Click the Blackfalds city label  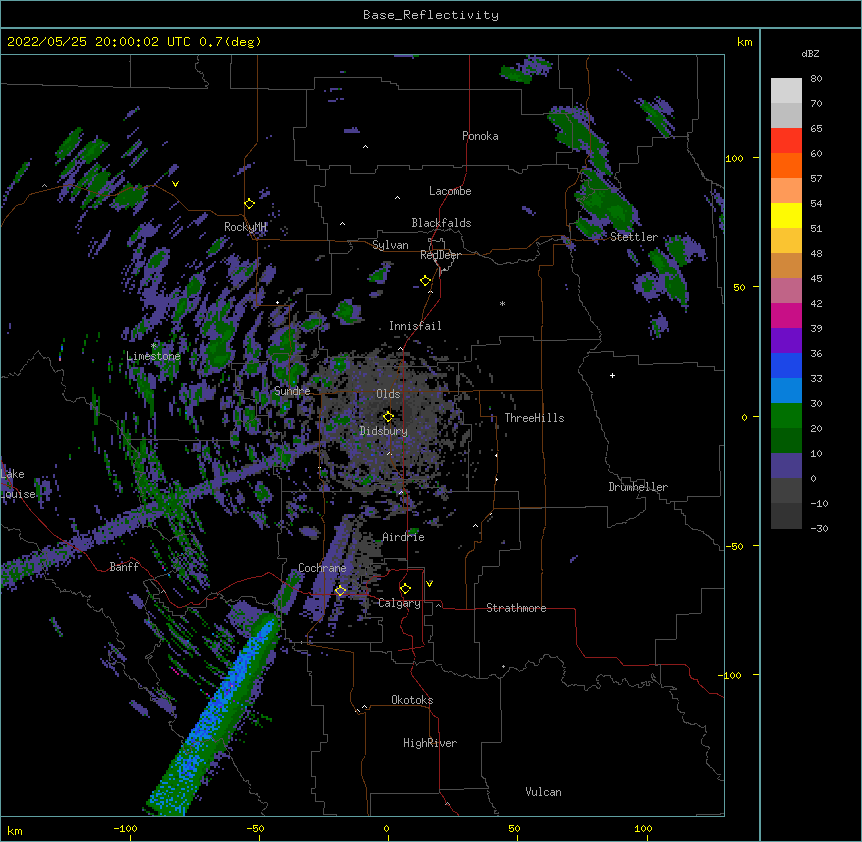point(441,223)
